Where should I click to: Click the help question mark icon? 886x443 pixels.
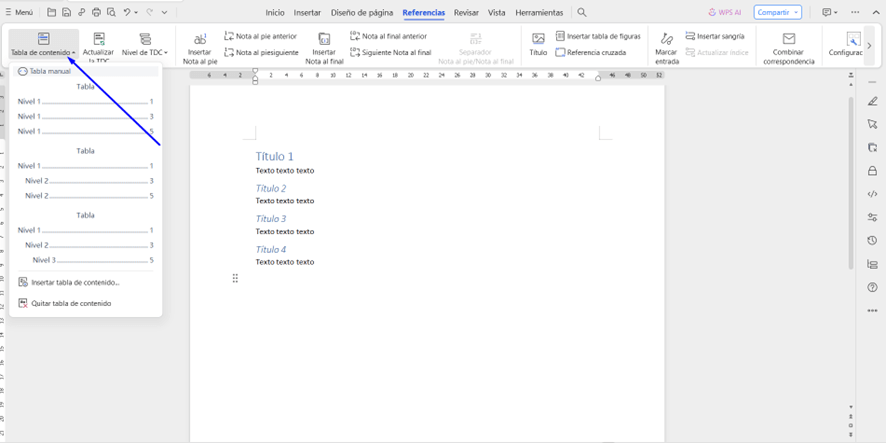pyautogui.click(x=872, y=287)
